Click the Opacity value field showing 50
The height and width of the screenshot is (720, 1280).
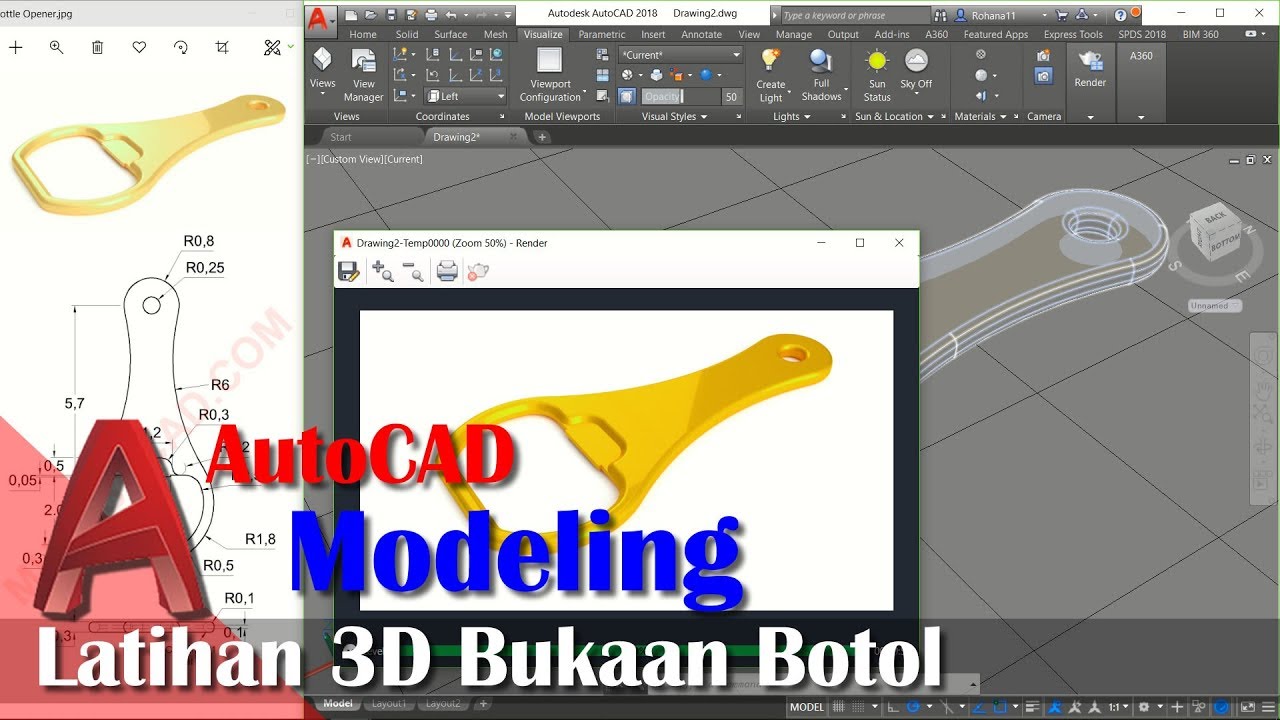(731, 97)
